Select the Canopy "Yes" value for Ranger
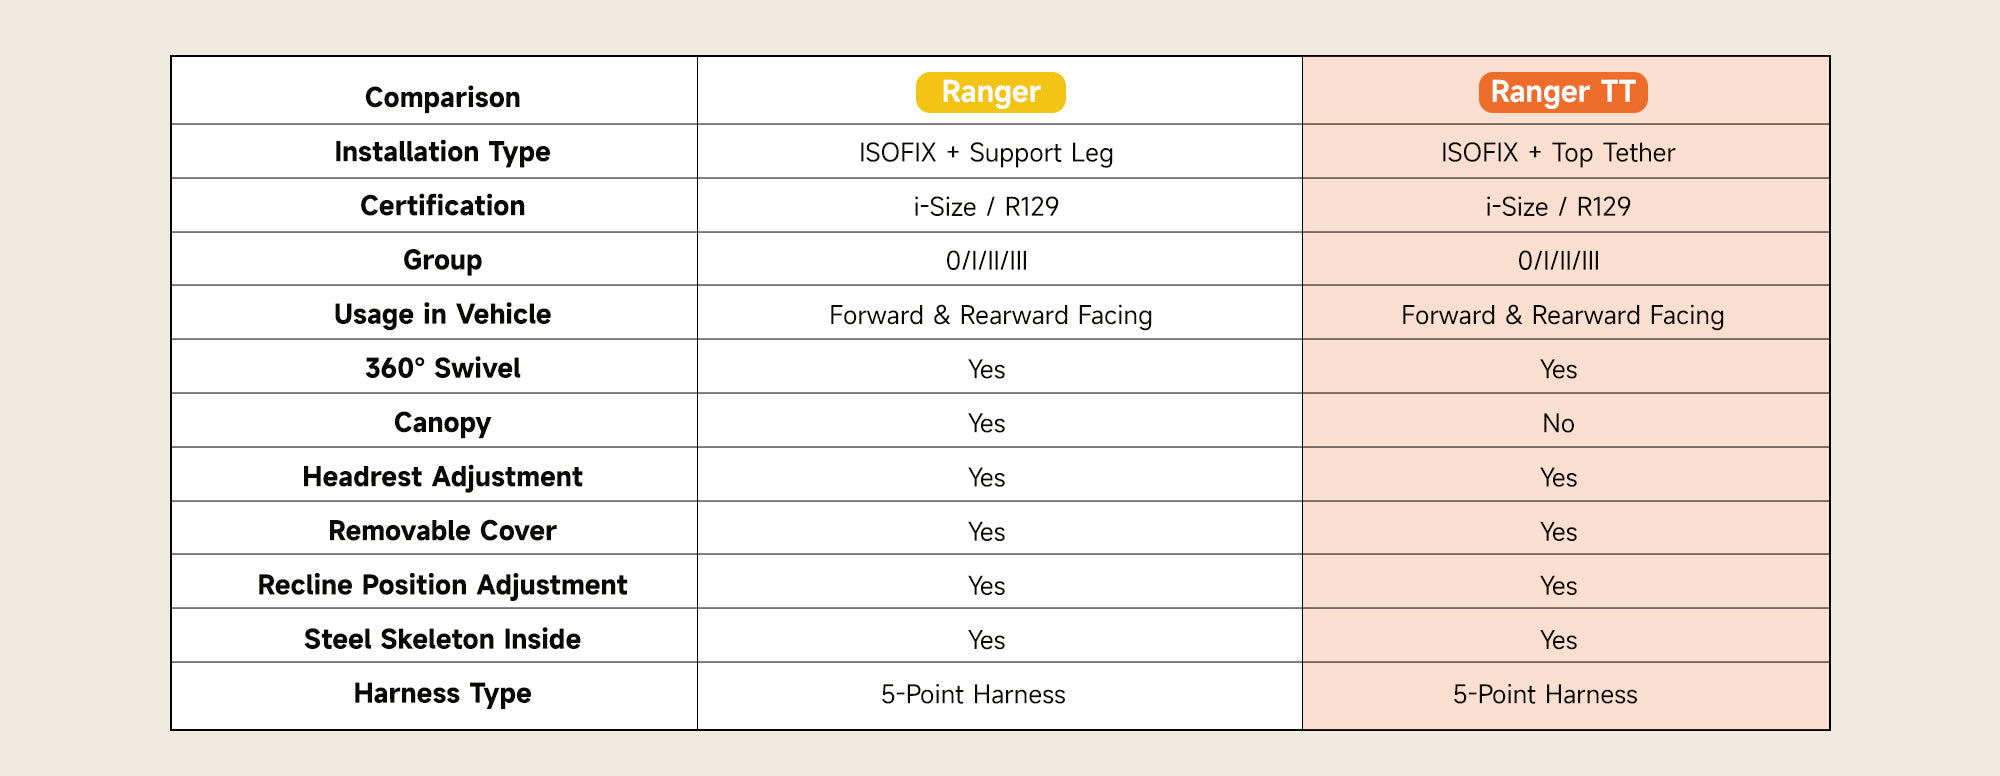The width and height of the screenshot is (2000, 776). coord(986,424)
